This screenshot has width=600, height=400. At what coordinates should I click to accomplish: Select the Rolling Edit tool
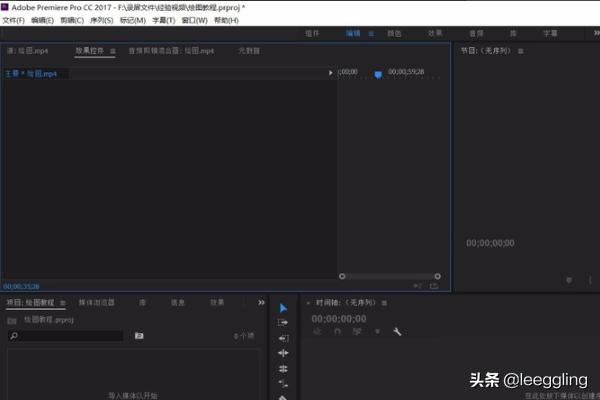point(283,369)
